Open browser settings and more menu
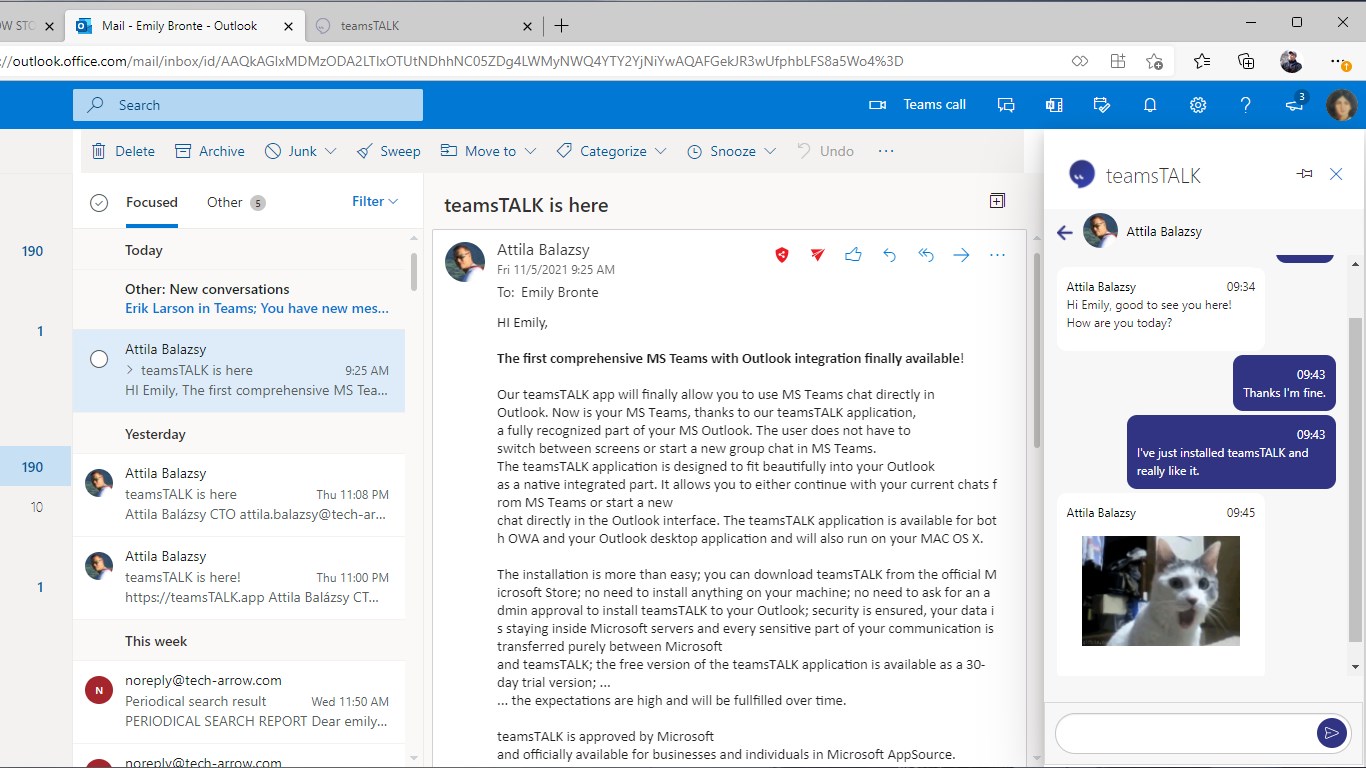Image resolution: width=1366 pixels, height=768 pixels. click(x=1339, y=61)
